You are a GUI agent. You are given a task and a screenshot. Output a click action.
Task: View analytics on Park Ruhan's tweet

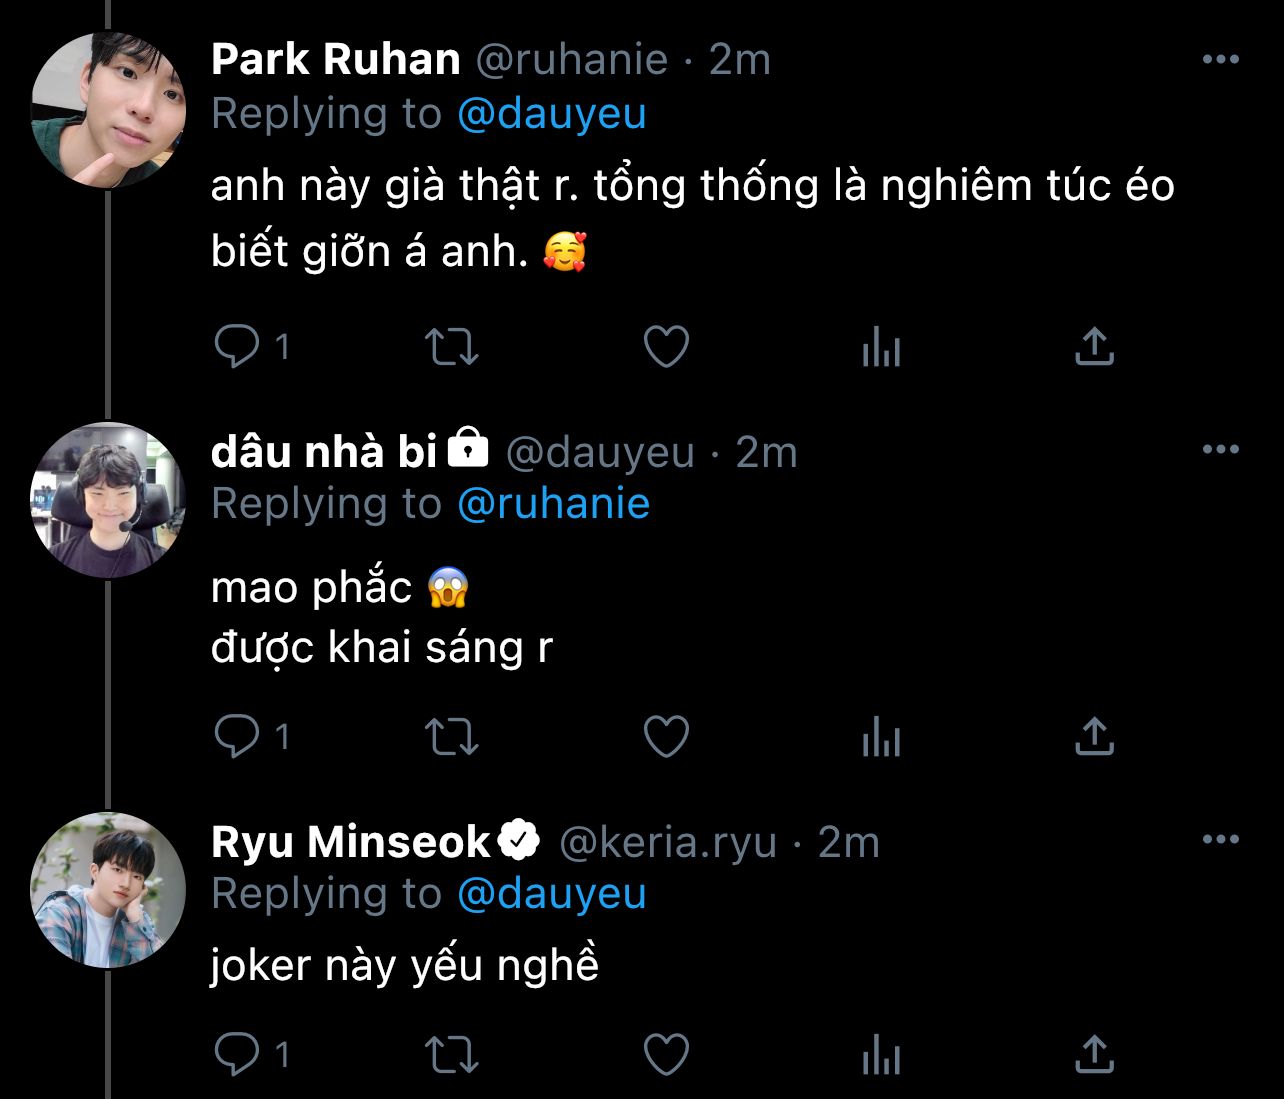click(881, 347)
